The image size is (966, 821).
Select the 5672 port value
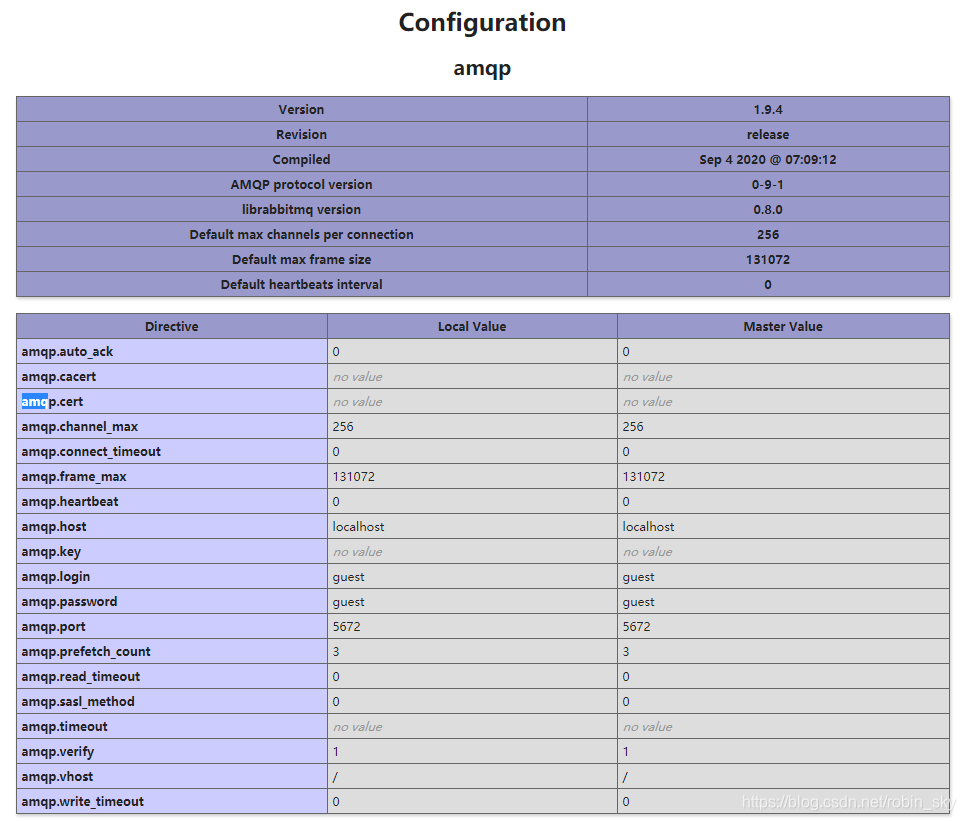[347, 626]
